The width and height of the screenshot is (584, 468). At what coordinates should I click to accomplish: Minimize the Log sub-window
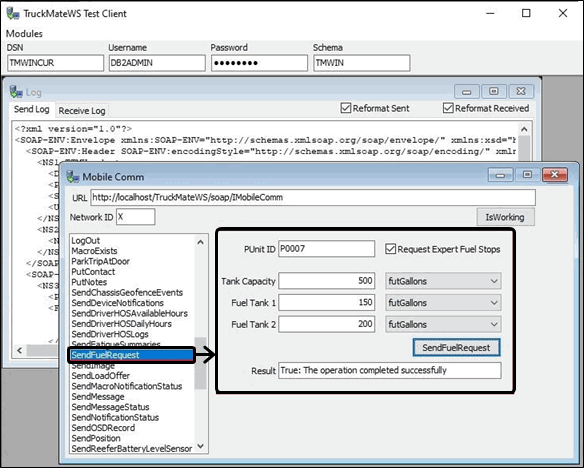[466, 92]
